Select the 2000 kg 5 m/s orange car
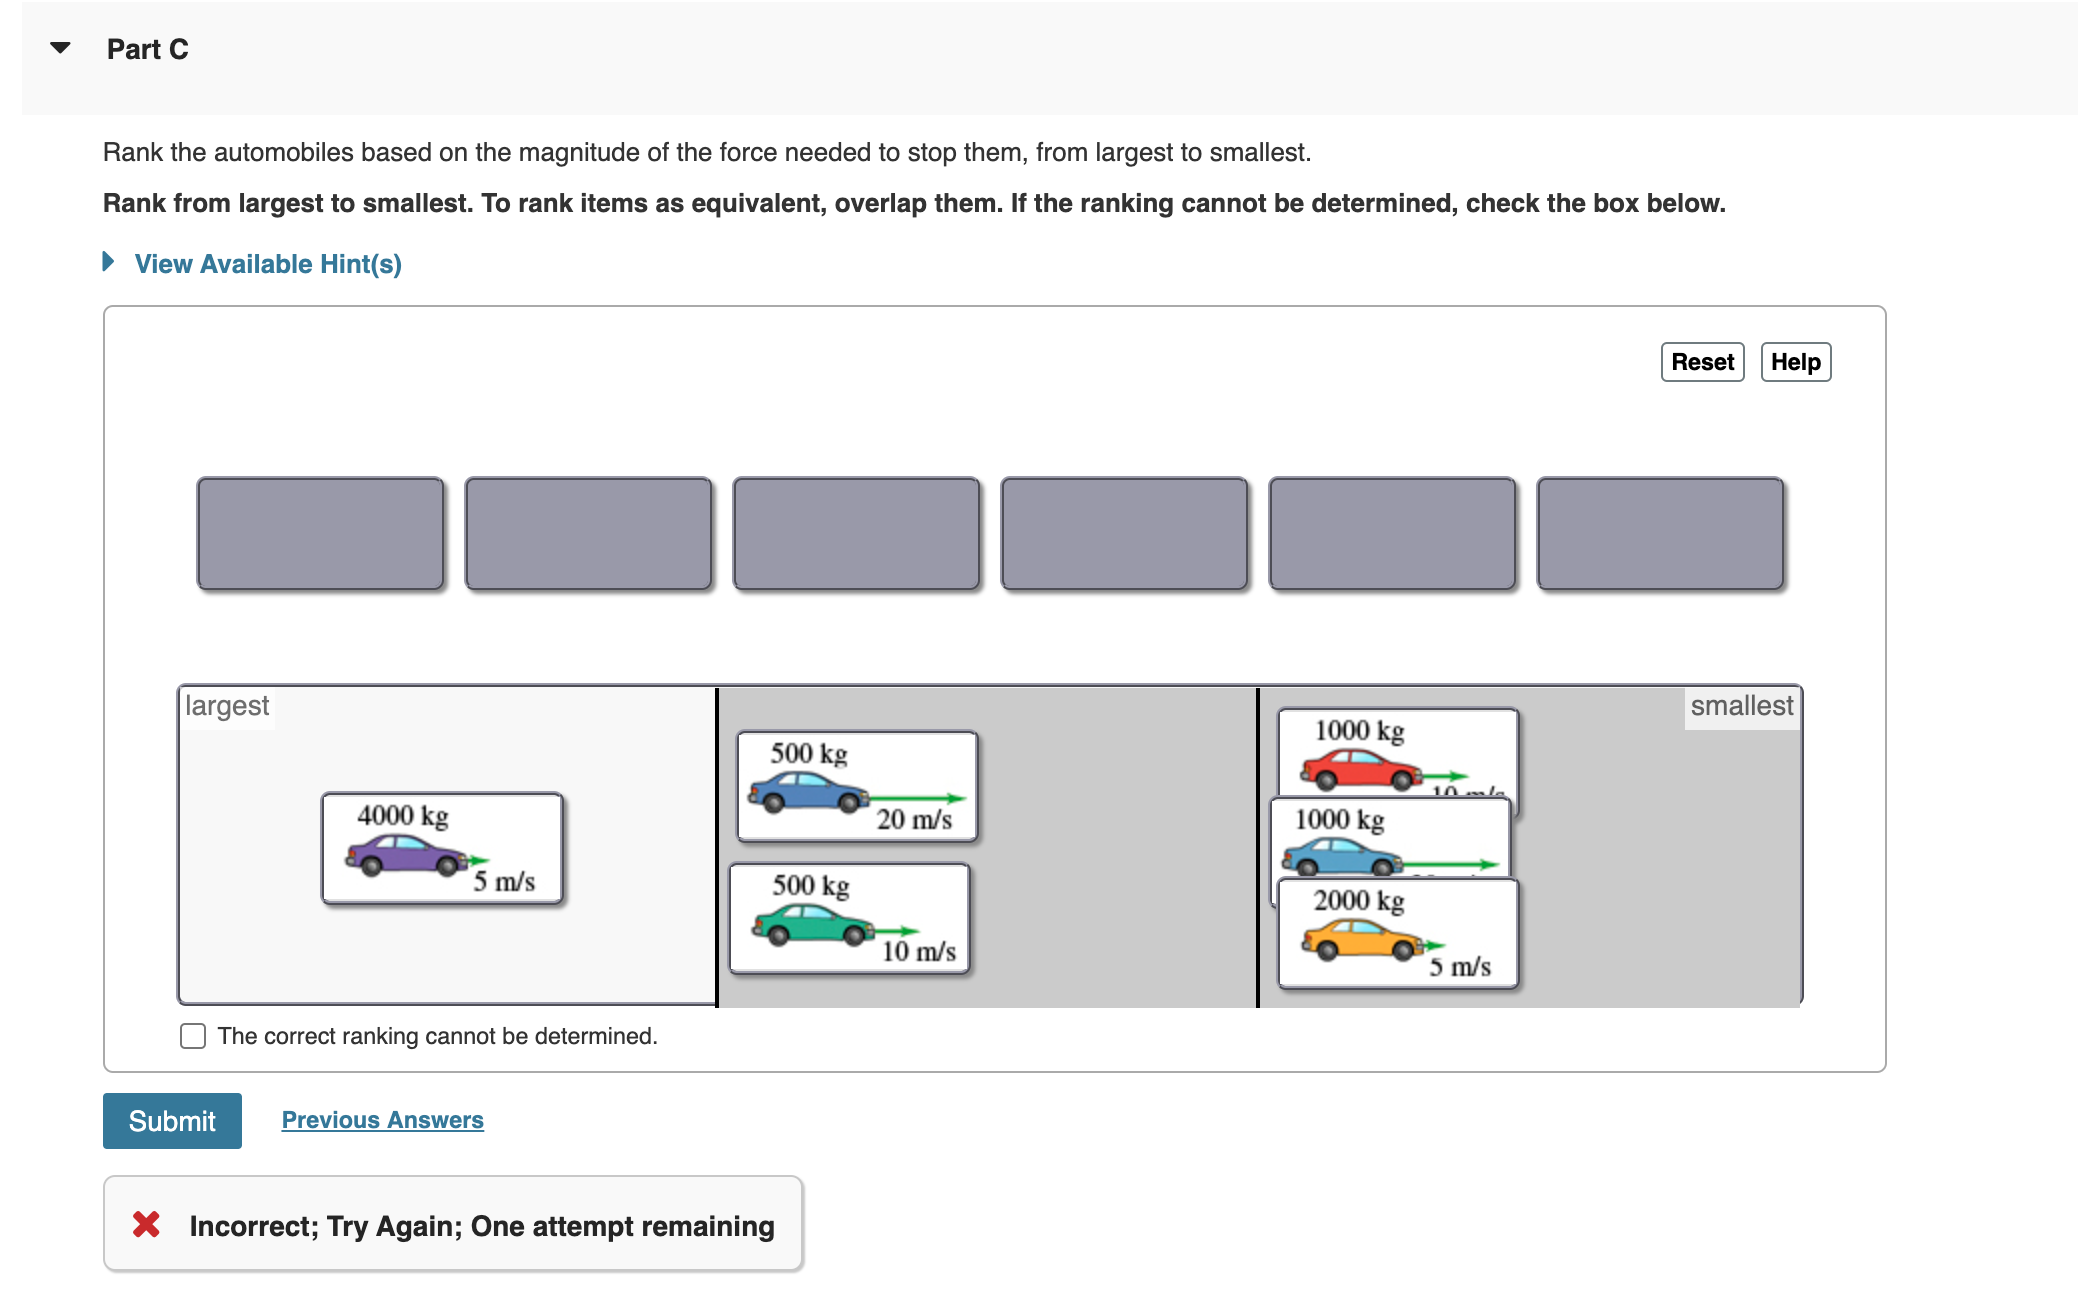Image resolution: width=2078 pixels, height=1314 pixels. [1398, 932]
